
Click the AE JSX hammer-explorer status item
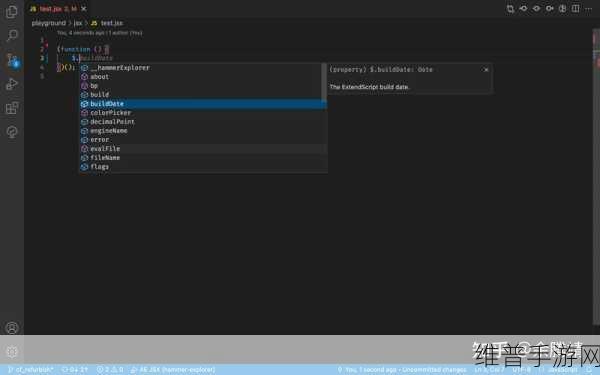point(173,370)
